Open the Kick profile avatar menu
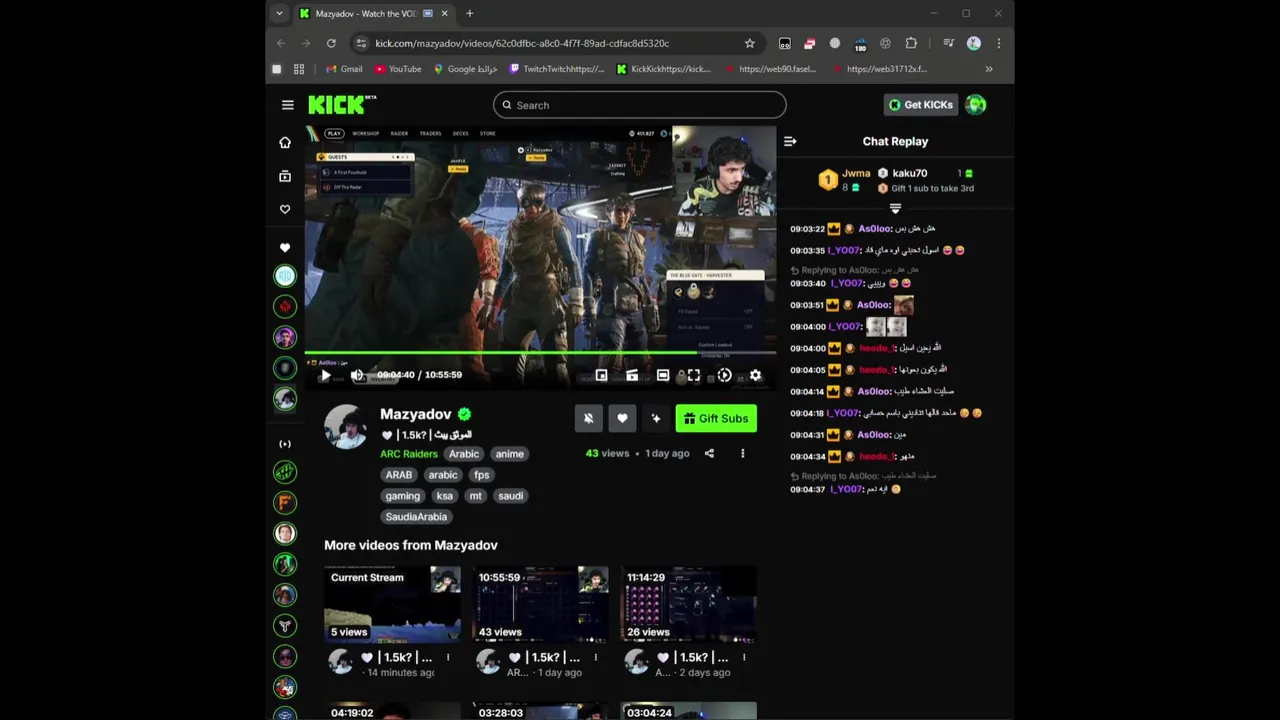Viewport: 1280px width, 720px height. (x=976, y=105)
